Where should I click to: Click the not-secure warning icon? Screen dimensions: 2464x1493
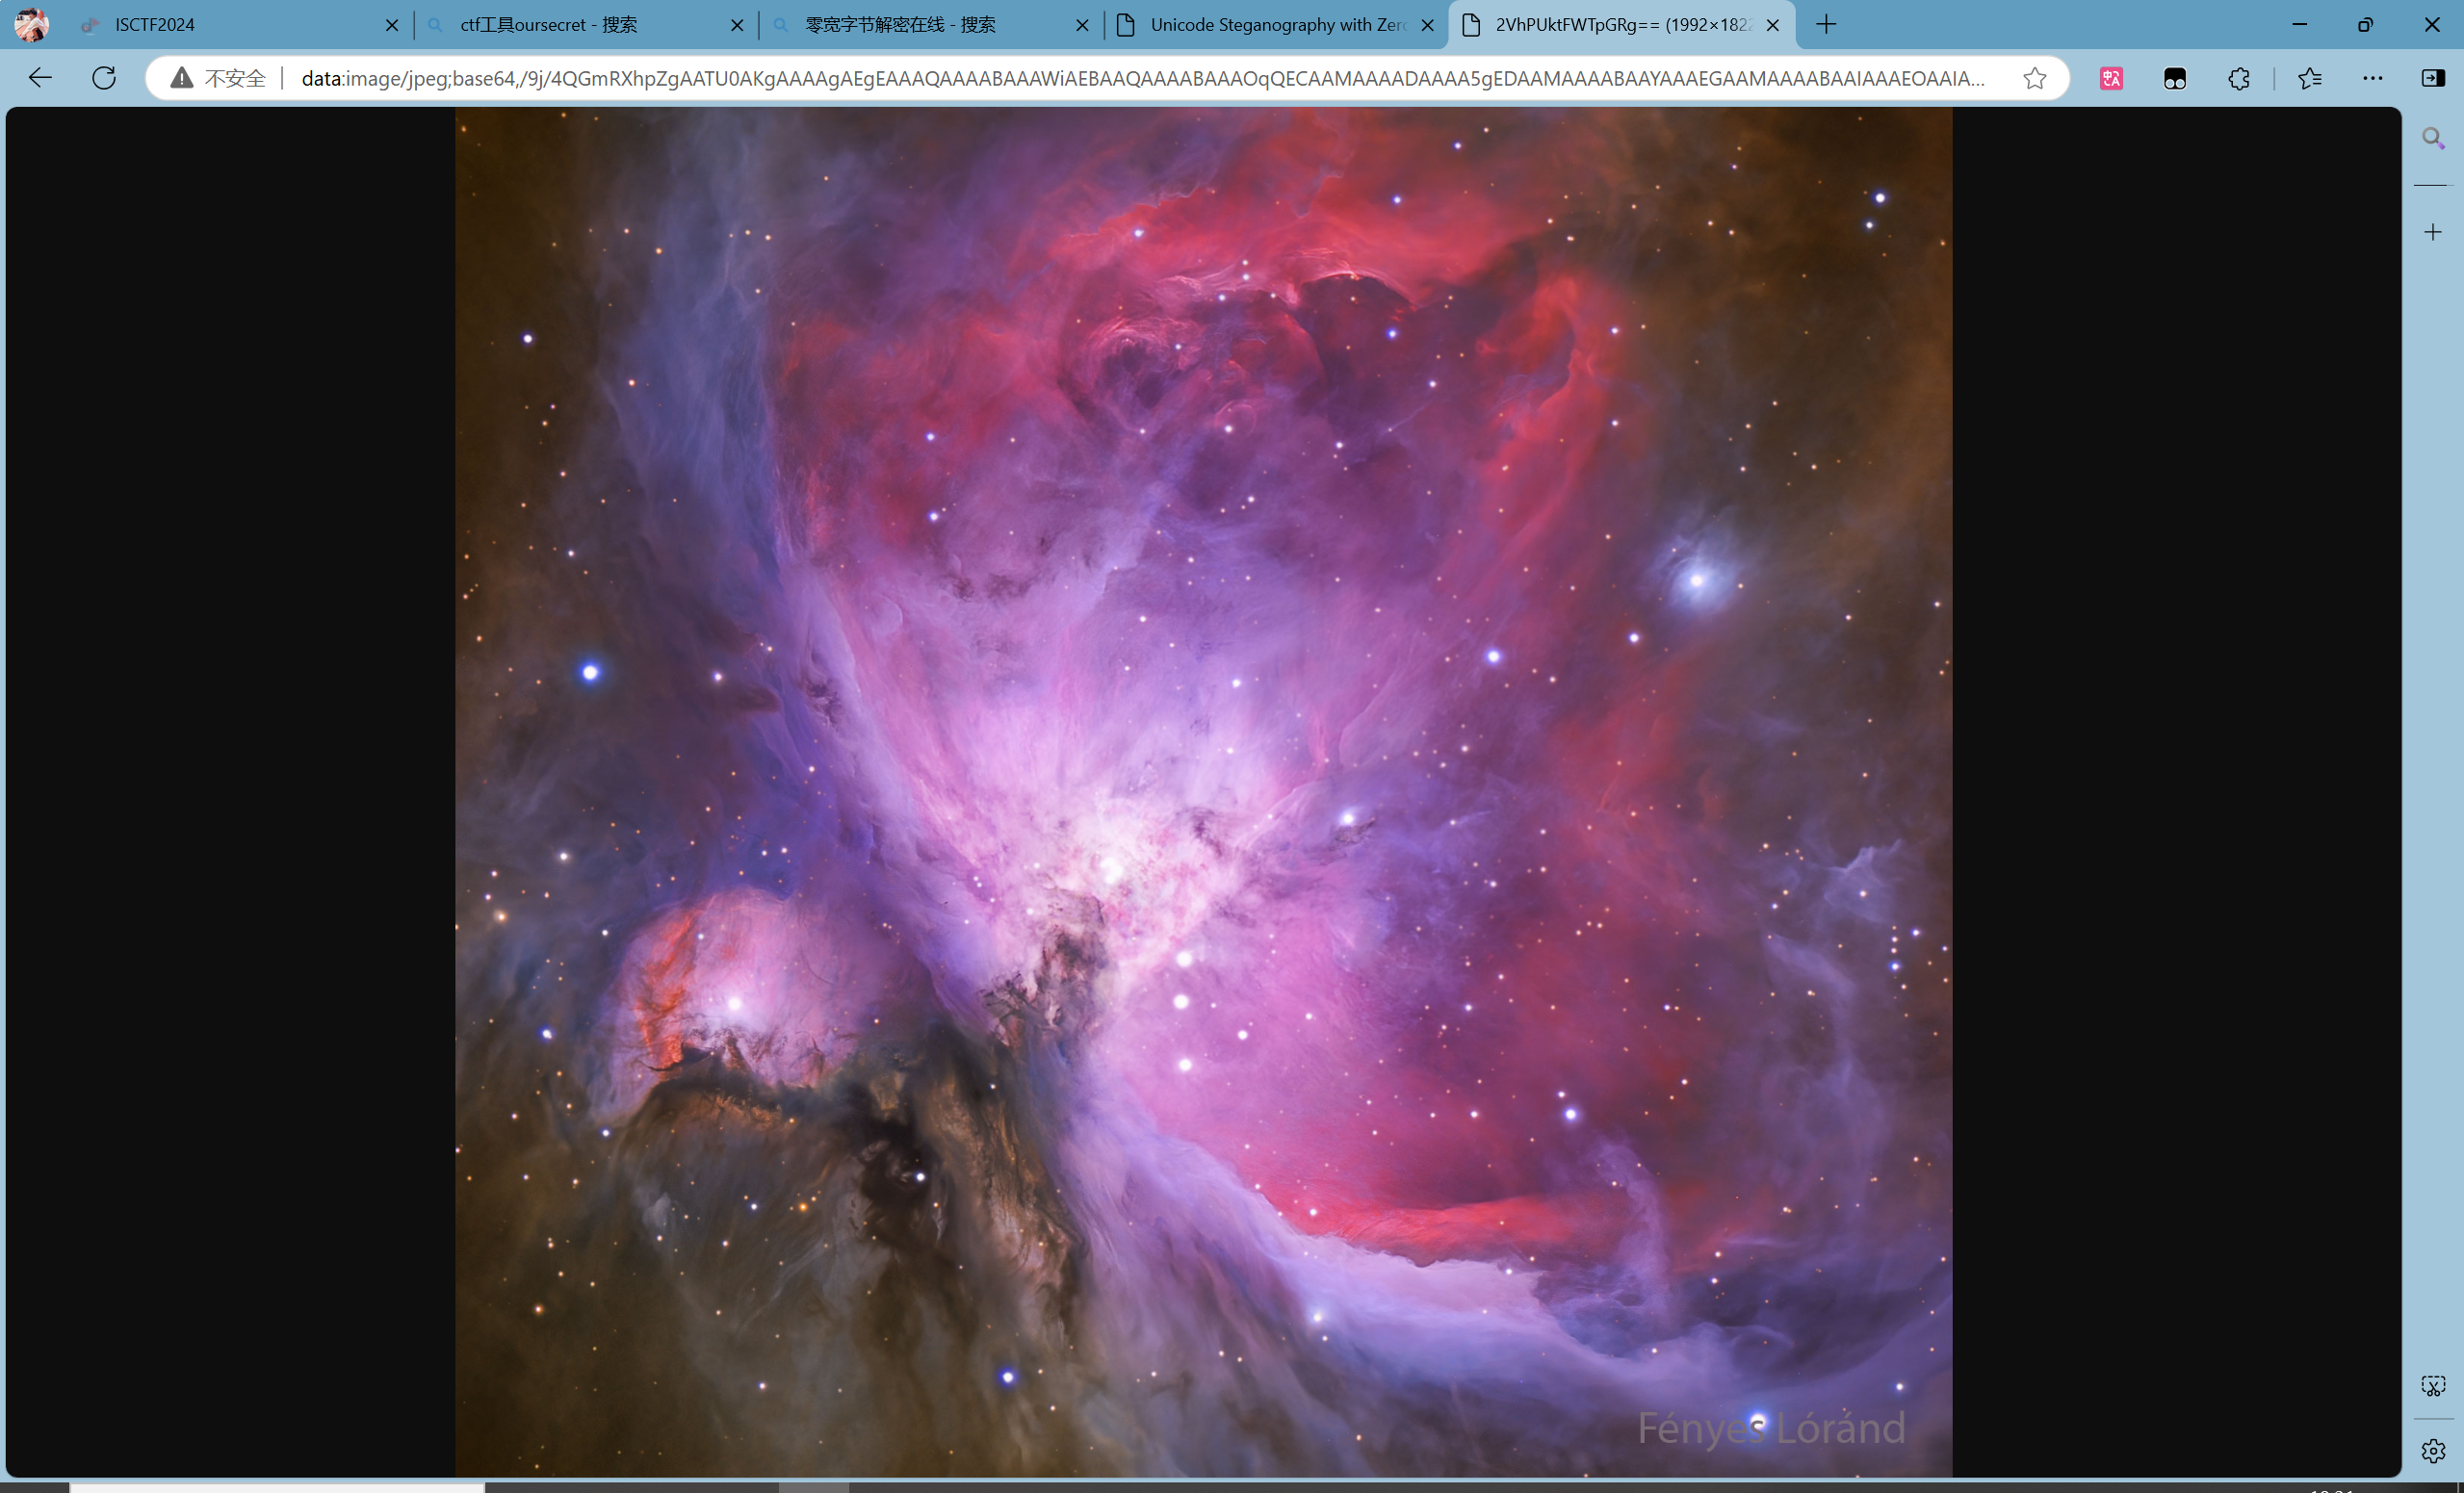click(x=181, y=78)
